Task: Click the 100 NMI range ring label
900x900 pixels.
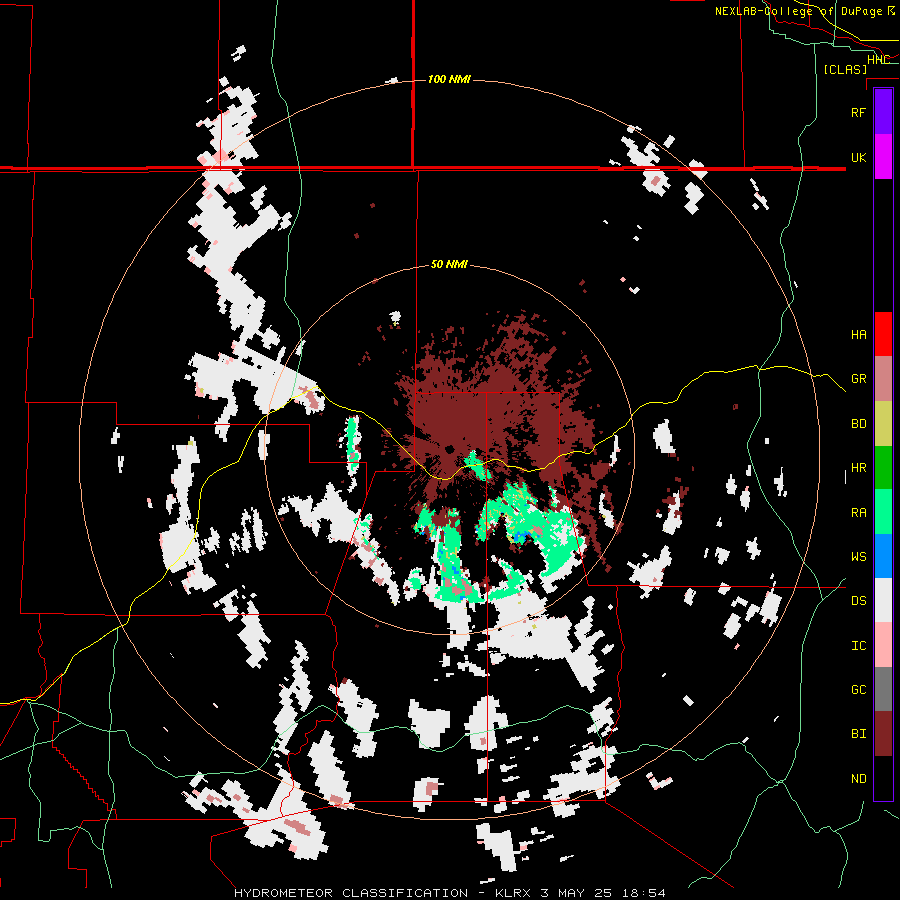Action: tap(449, 79)
